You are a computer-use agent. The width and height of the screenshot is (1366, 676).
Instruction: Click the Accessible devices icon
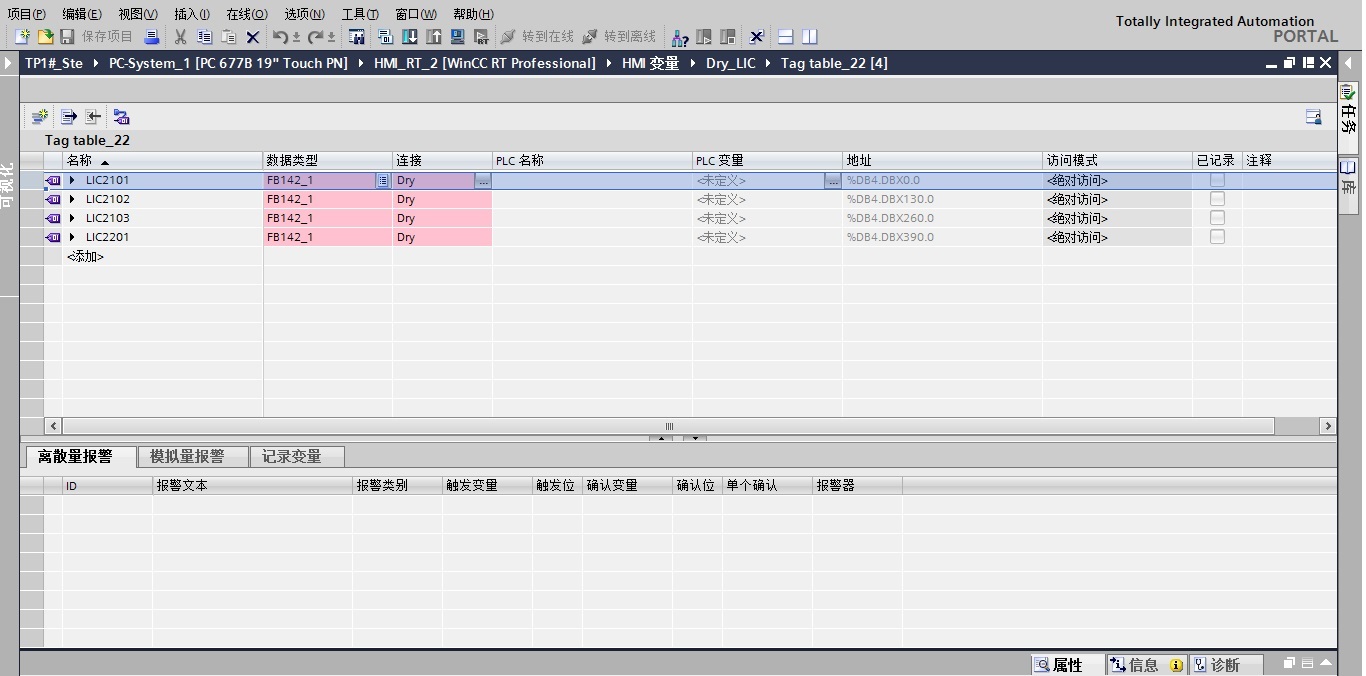click(680, 37)
